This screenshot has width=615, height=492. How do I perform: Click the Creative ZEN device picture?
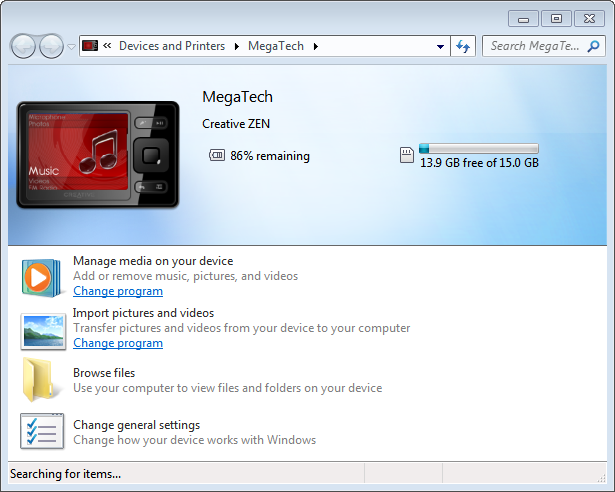[98, 155]
